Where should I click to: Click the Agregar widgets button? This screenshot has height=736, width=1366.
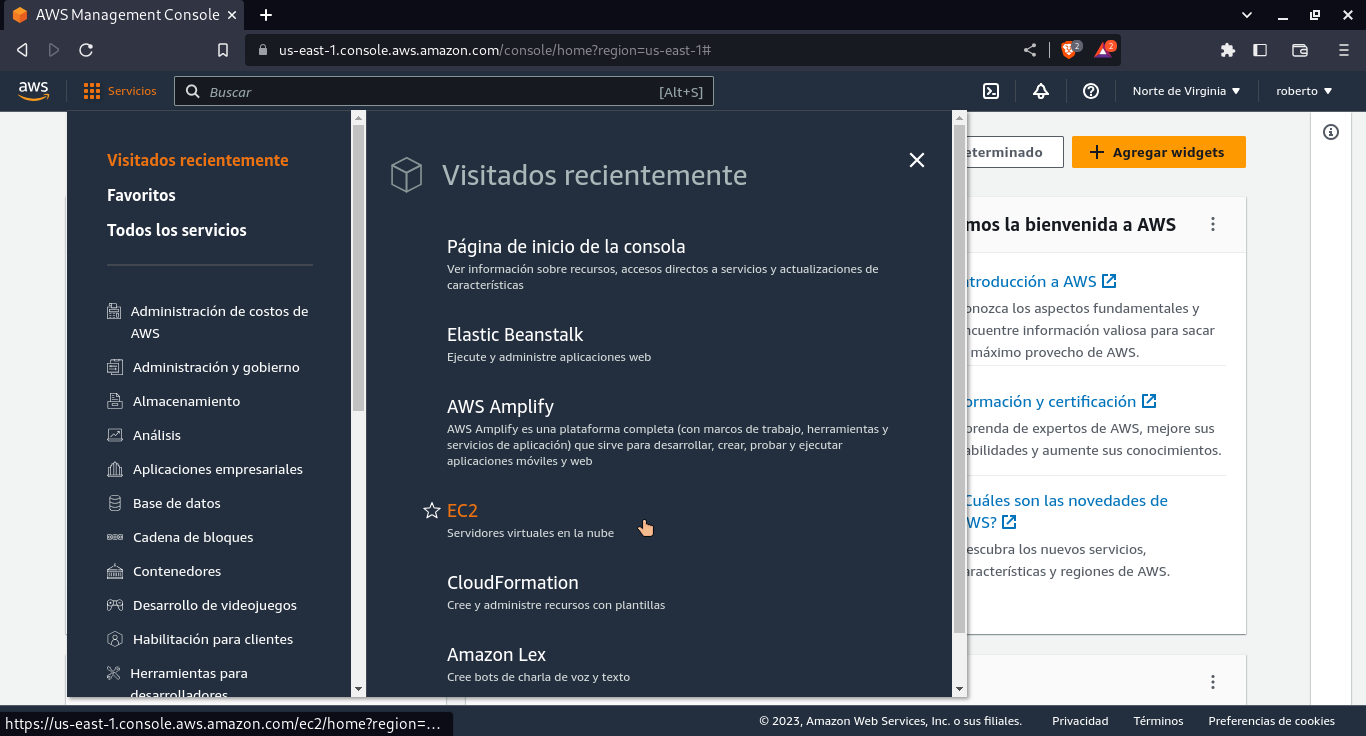(x=1159, y=152)
